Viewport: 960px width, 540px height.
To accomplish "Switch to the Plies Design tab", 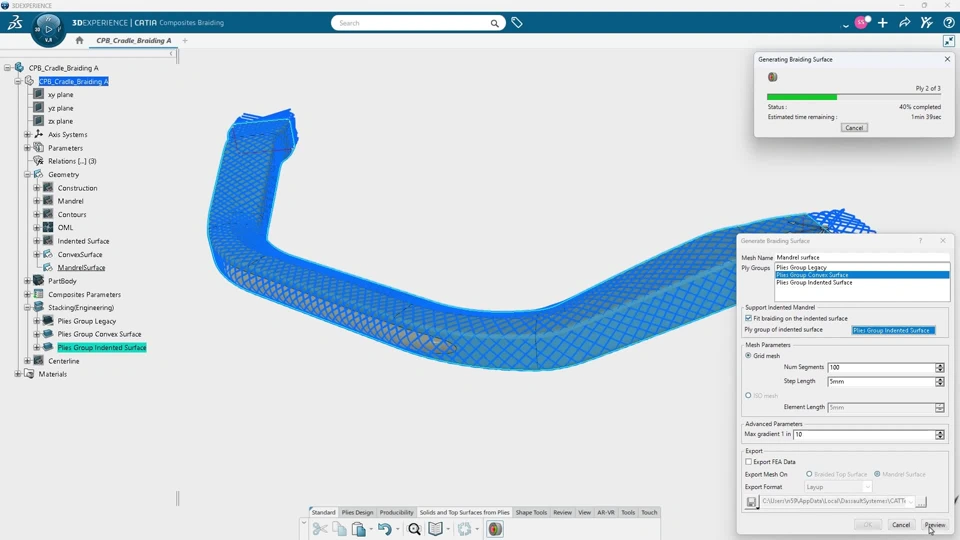I will tap(357, 512).
